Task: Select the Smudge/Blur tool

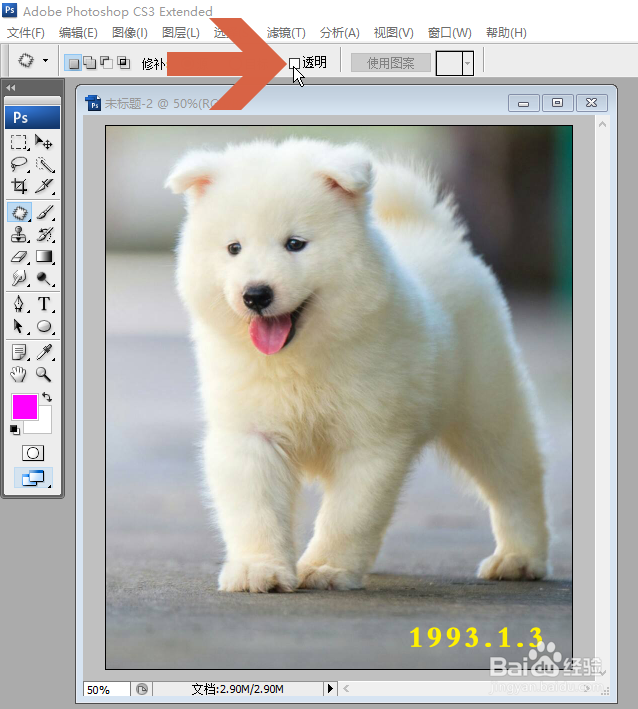Action: [19, 278]
